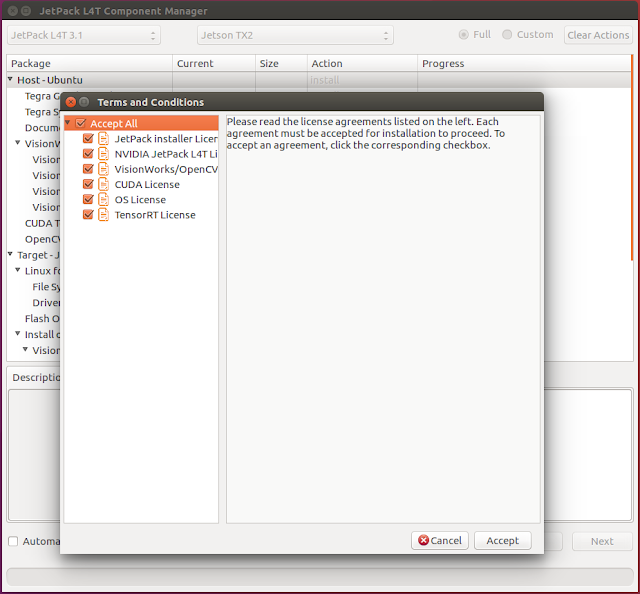Collapse the Accept All tree node
640x594 pixels.
68,123
